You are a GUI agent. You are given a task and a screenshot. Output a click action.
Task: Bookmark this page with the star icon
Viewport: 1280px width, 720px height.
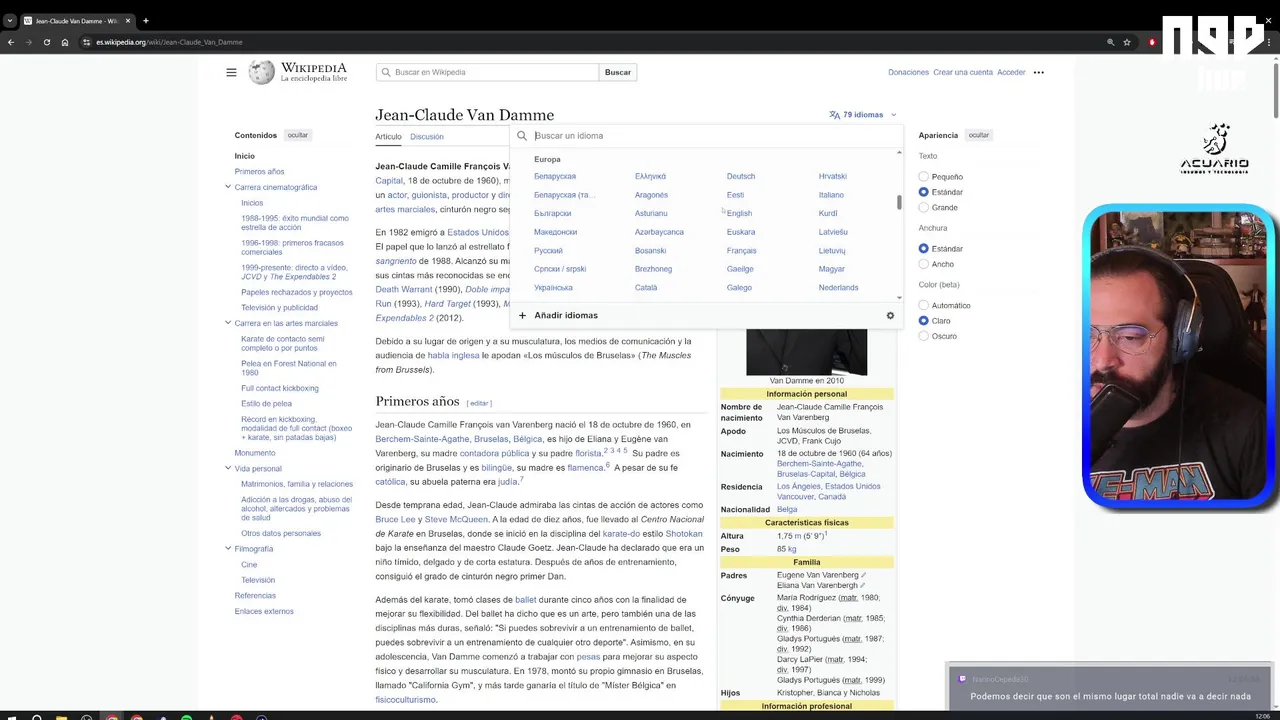[x=1127, y=42]
